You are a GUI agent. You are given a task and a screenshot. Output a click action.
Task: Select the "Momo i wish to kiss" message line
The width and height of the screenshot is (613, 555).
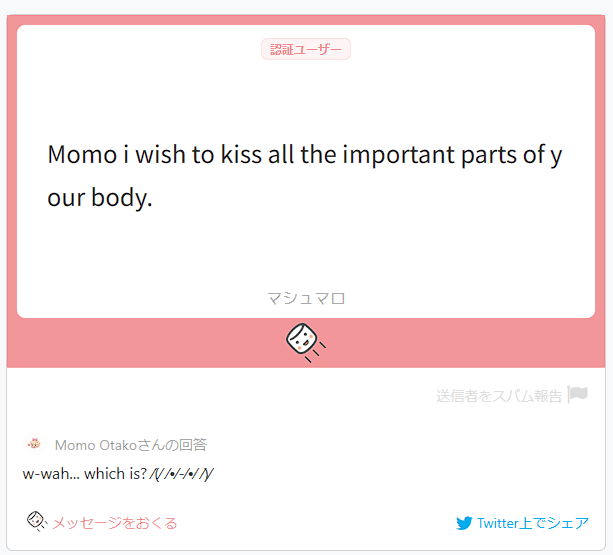[305, 154]
